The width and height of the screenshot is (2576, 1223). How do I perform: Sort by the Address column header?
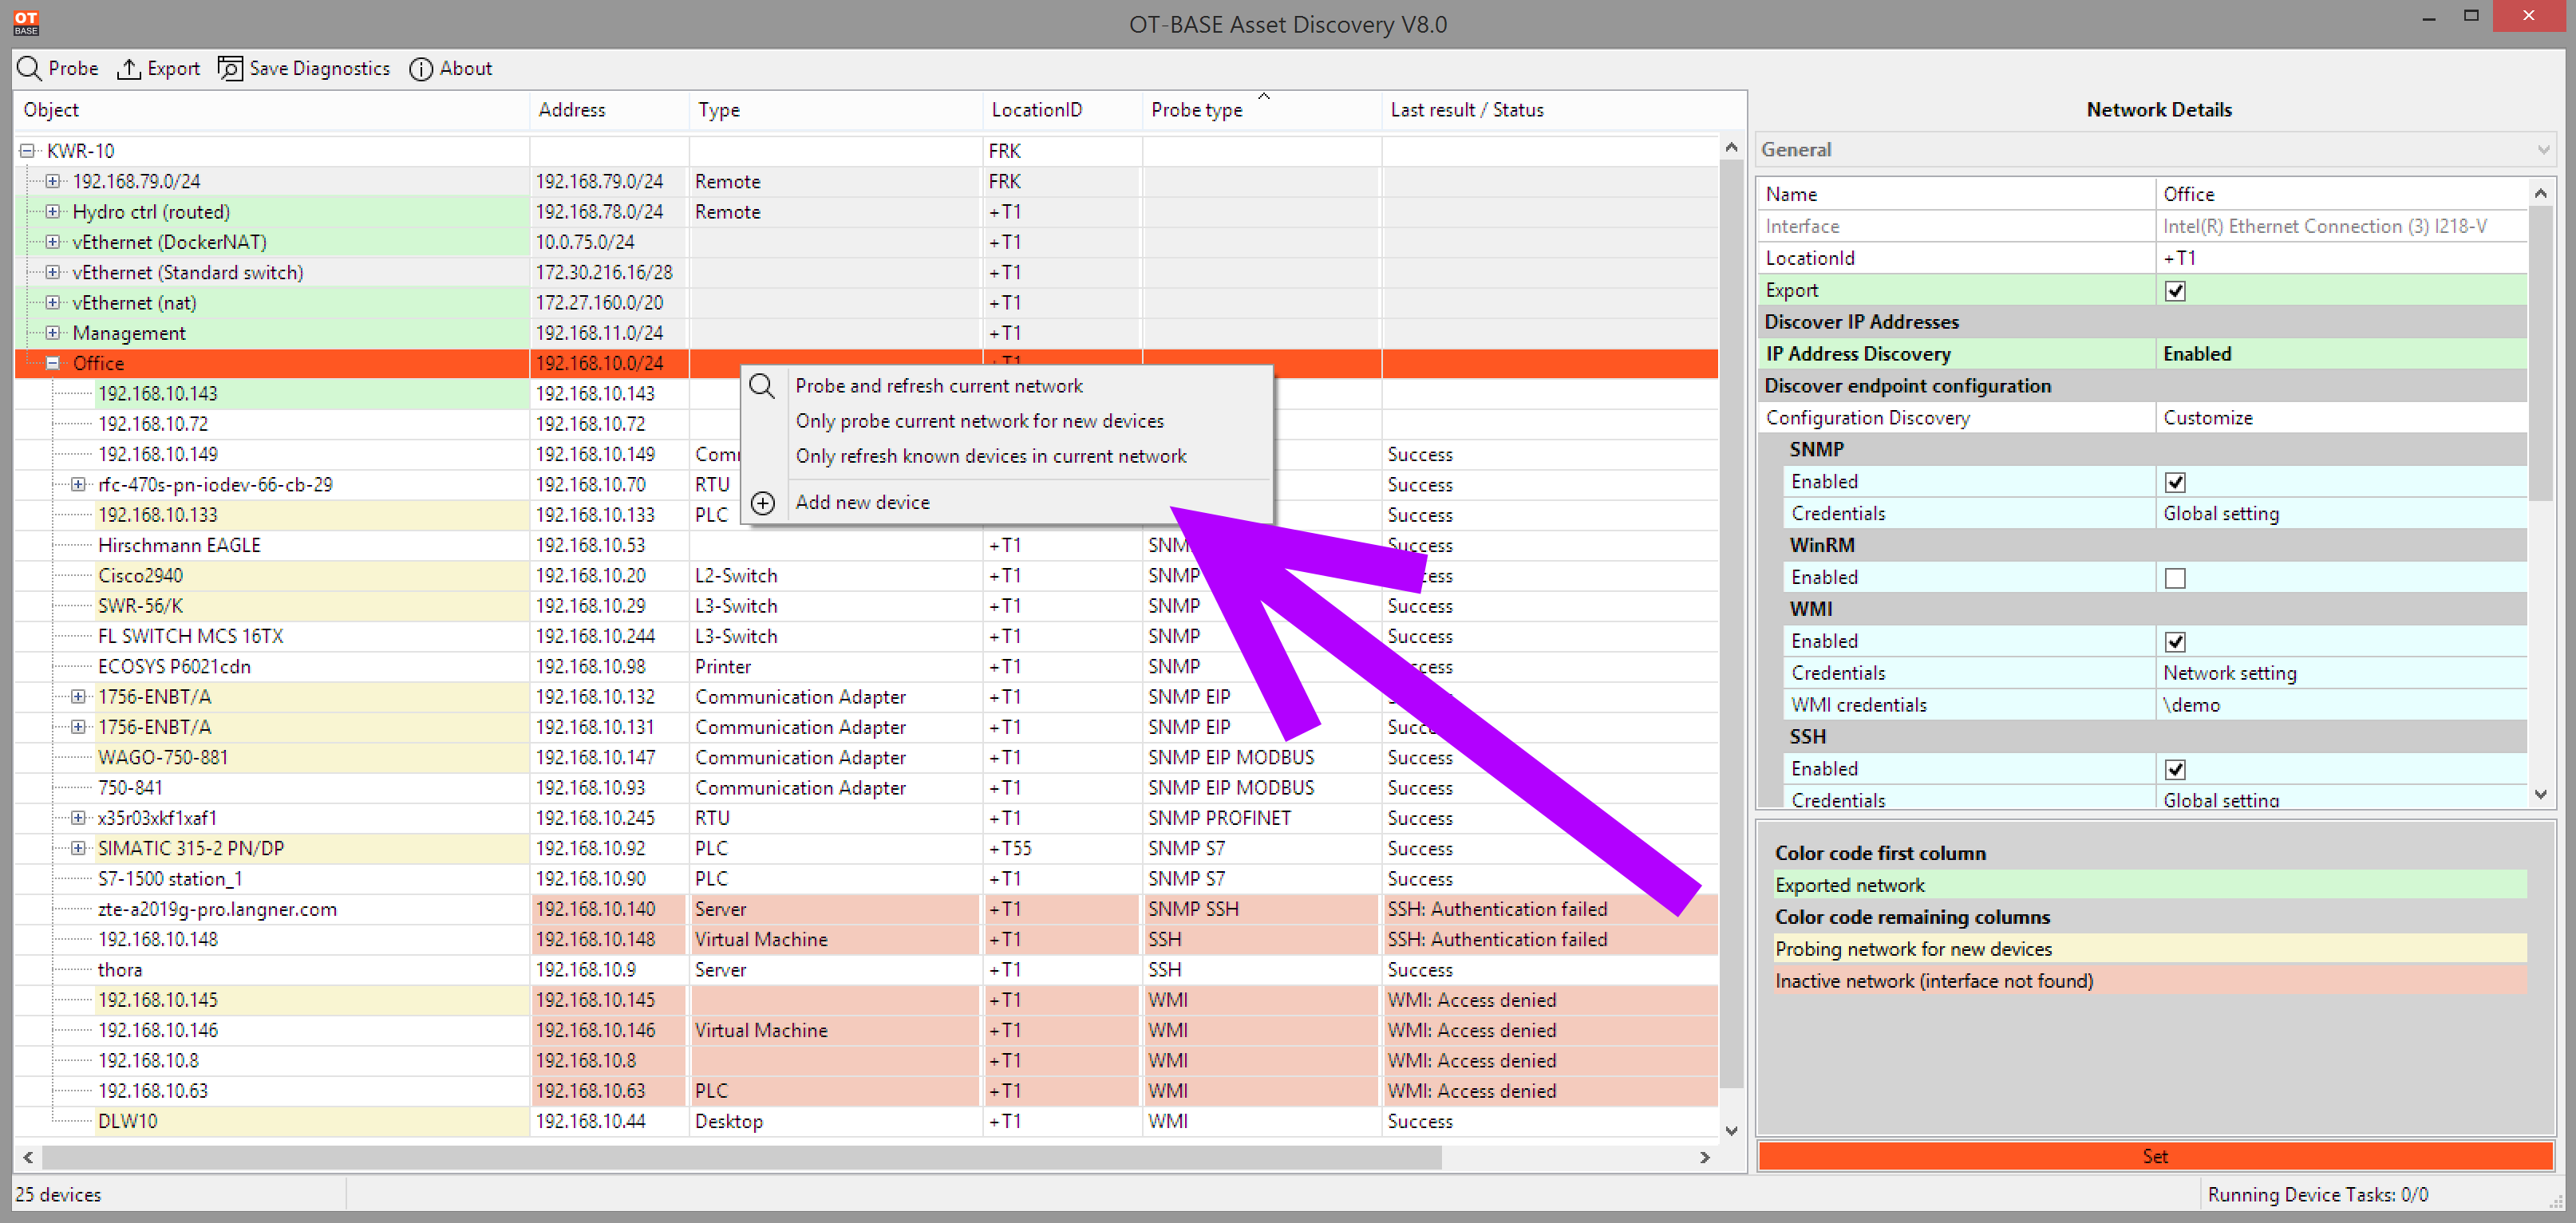click(x=609, y=110)
